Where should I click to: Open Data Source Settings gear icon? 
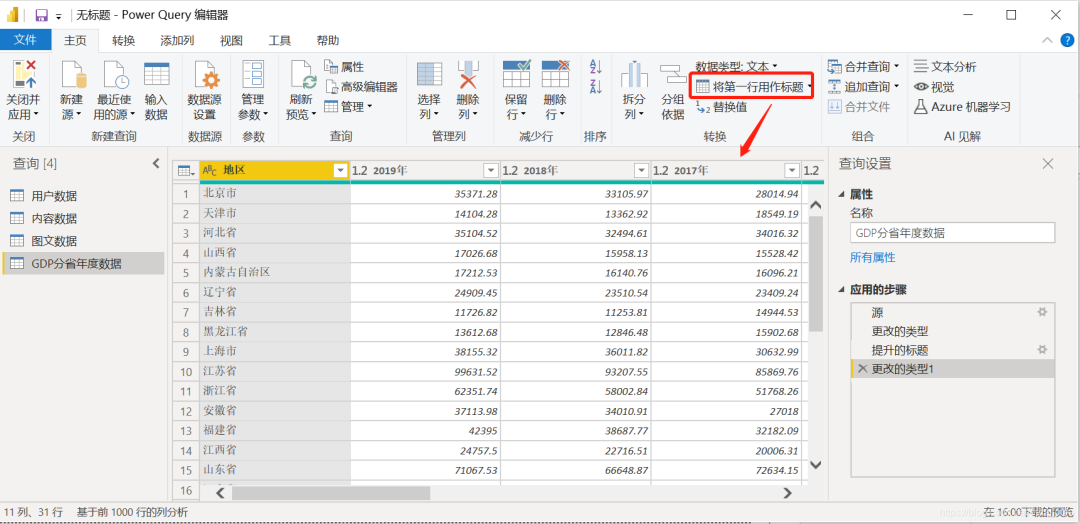(205, 75)
